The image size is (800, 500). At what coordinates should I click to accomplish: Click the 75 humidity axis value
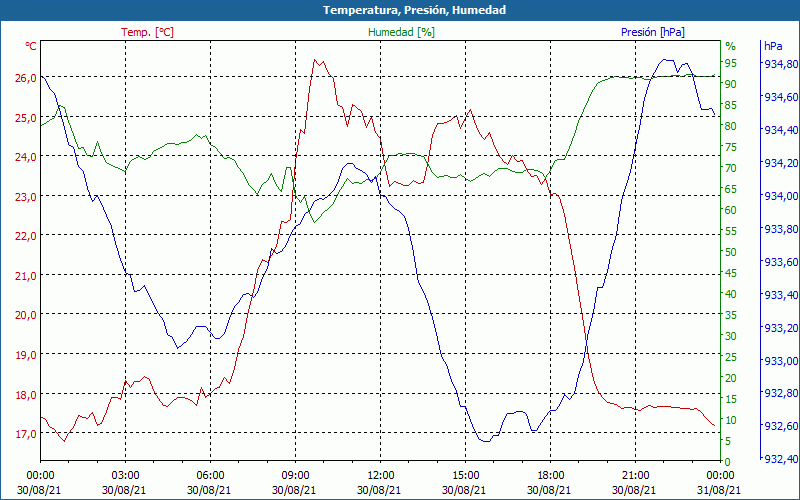tap(731, 147)
